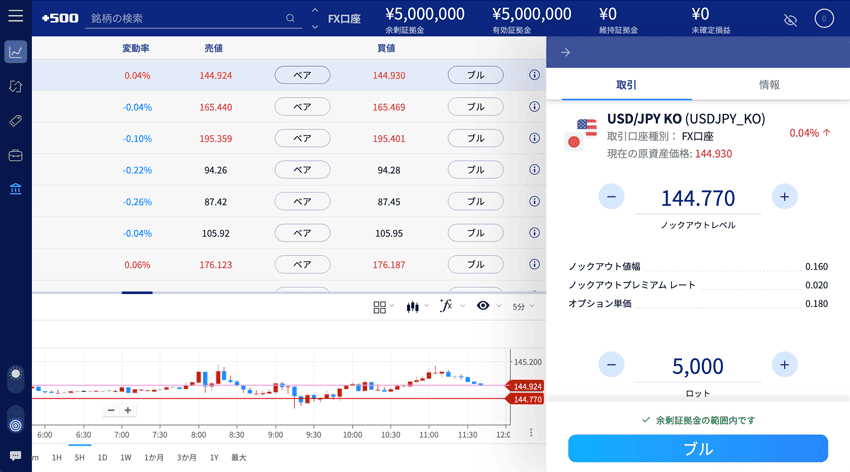Open info for the 105.92 row
850x472 pixels.
coord(535,232)
